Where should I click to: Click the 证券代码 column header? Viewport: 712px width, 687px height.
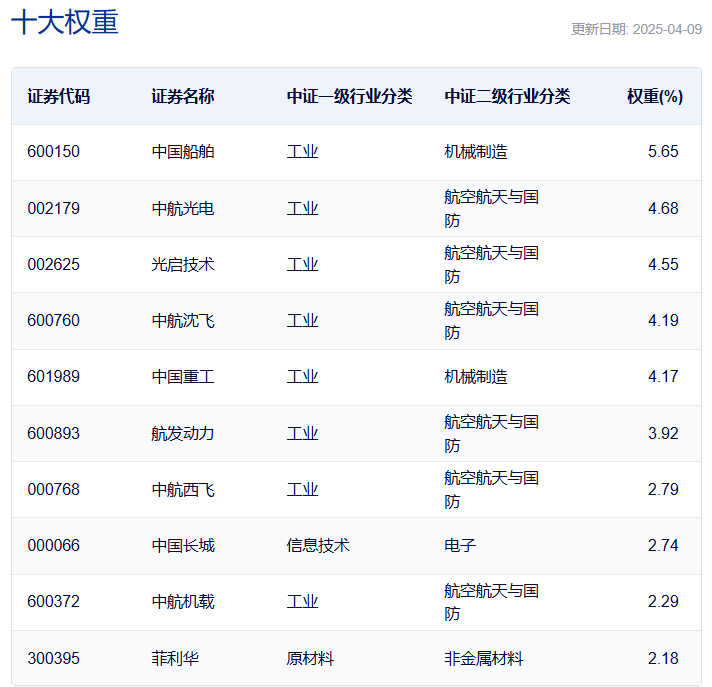click(58, 96)
